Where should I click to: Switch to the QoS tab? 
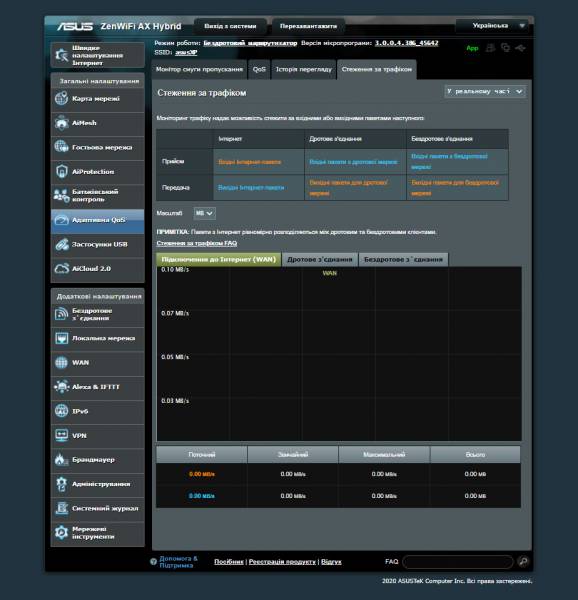pyautogui.click(x=259, y=70)
